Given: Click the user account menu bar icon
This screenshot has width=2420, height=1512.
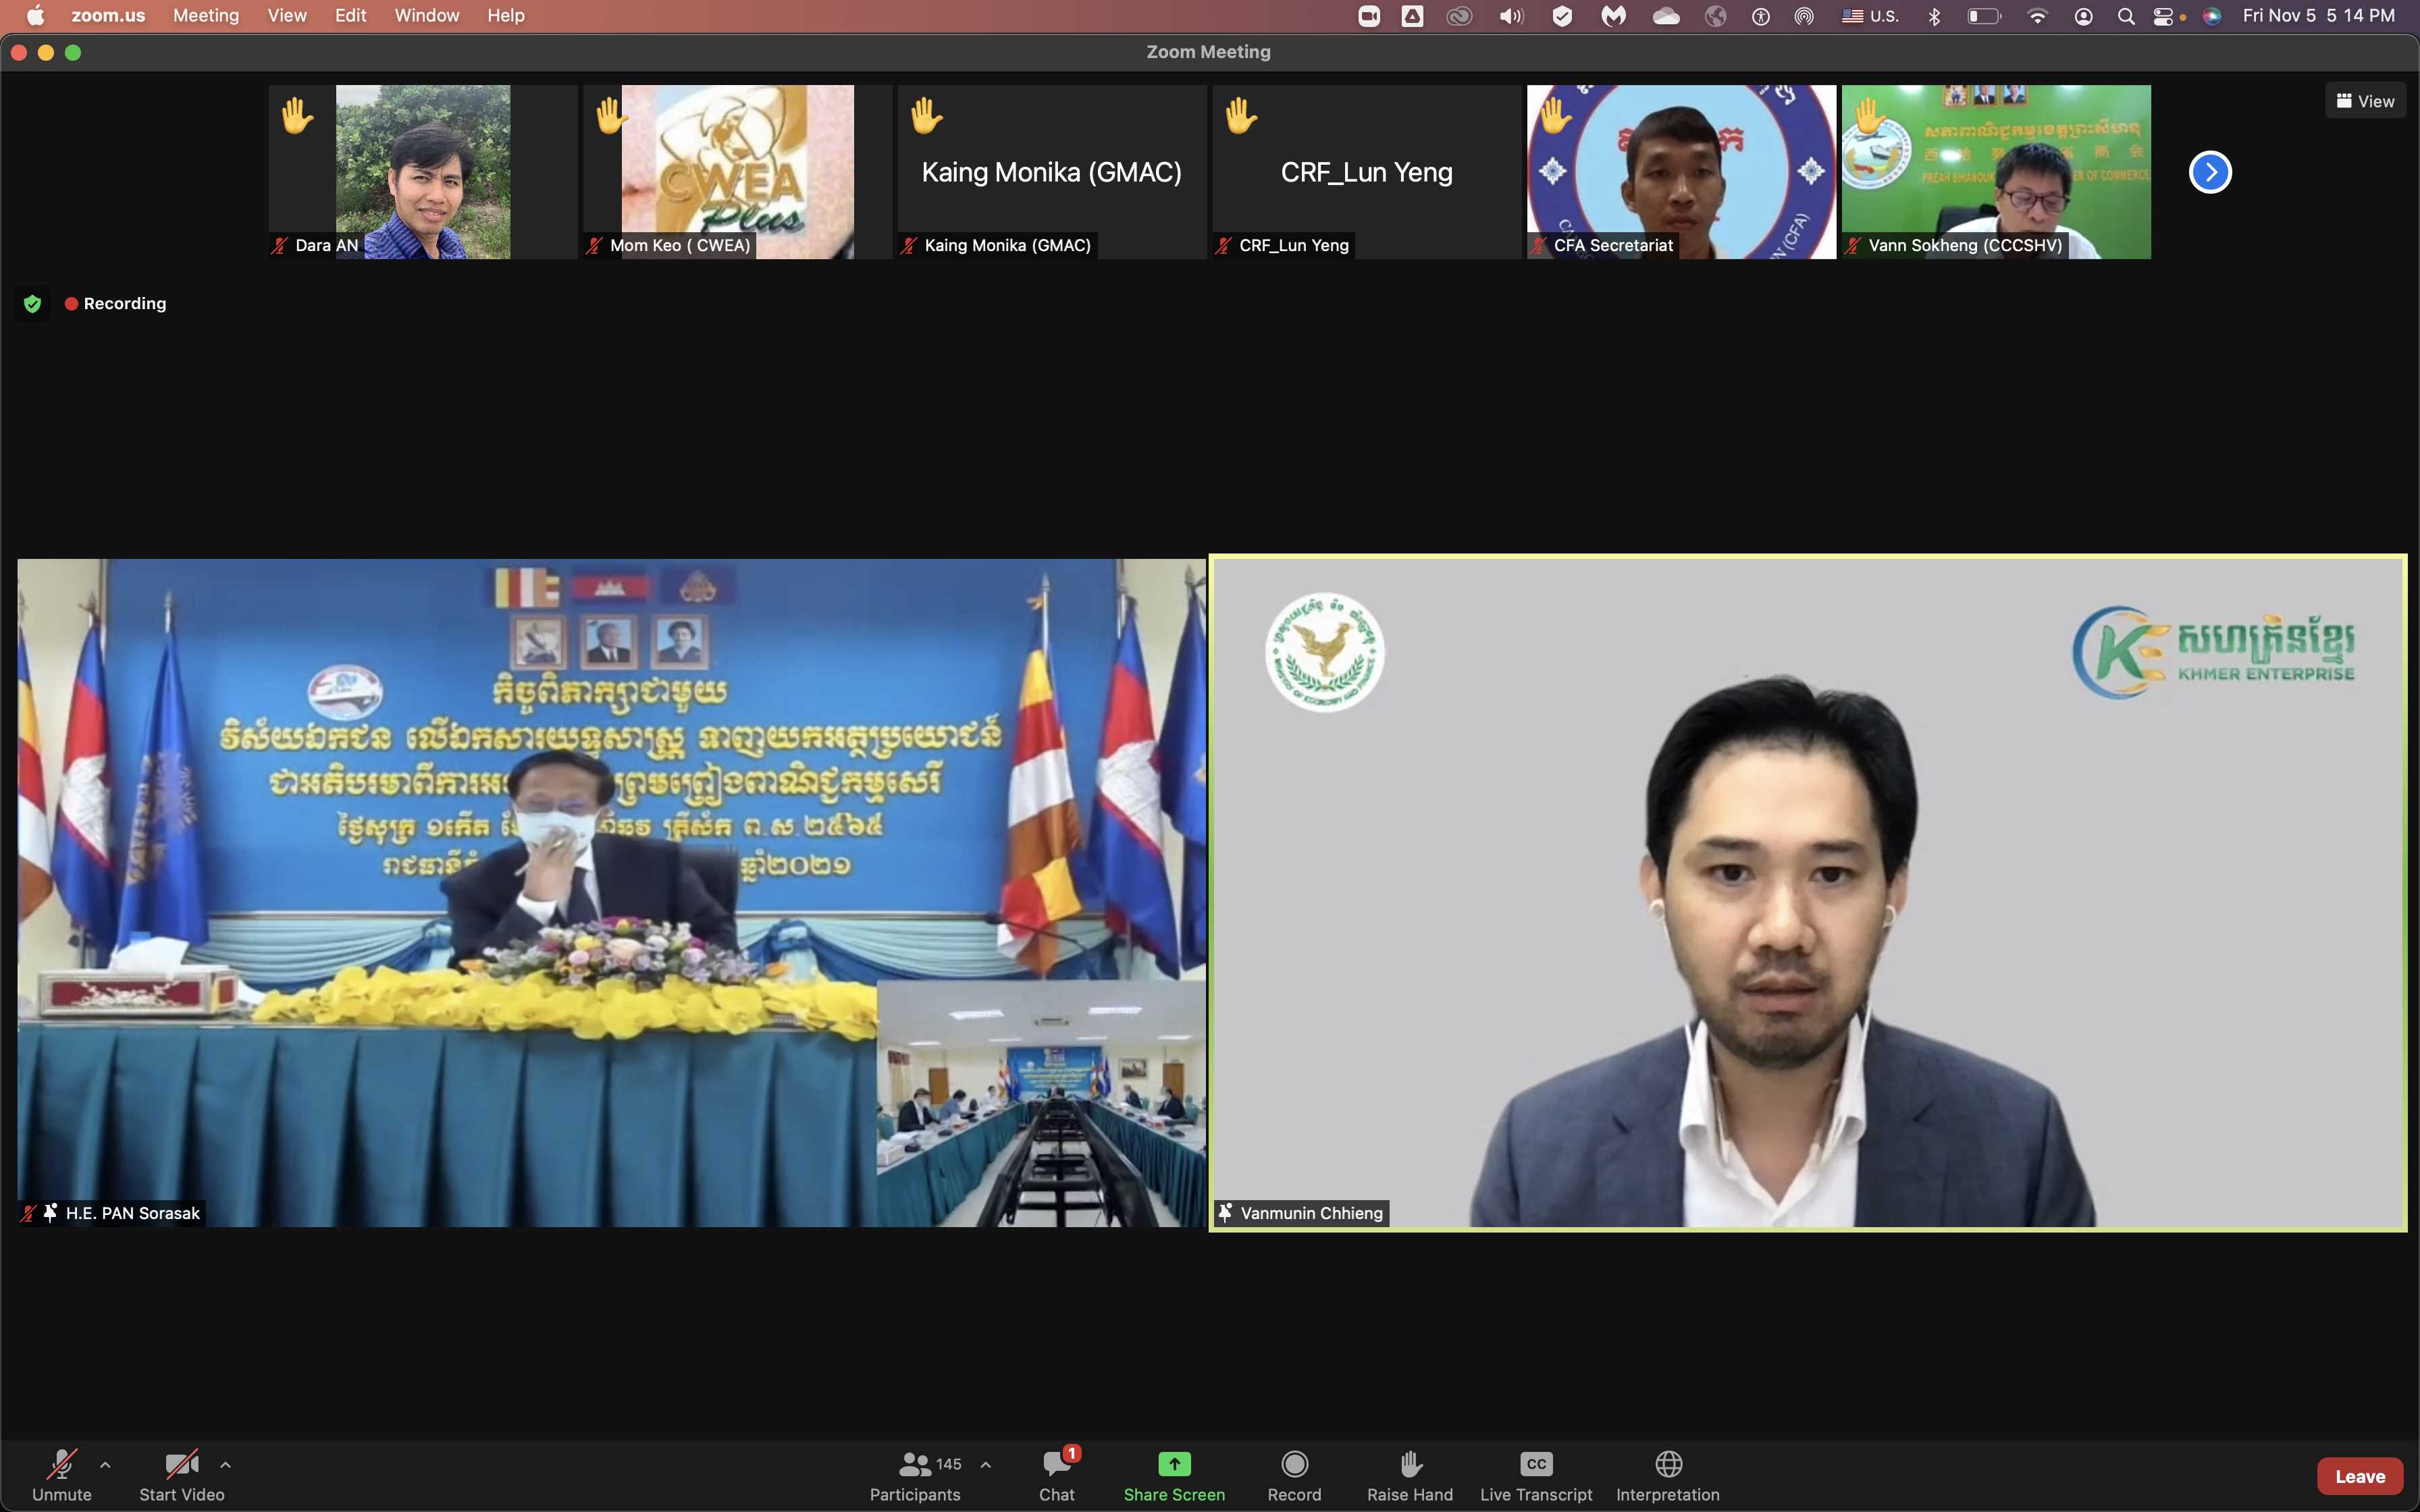Looking at the screenshot, I should point(2084,16).
